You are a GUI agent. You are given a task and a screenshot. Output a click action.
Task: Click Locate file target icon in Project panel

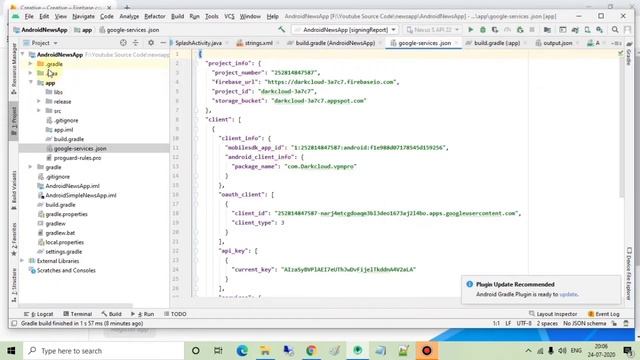(123, 42)
